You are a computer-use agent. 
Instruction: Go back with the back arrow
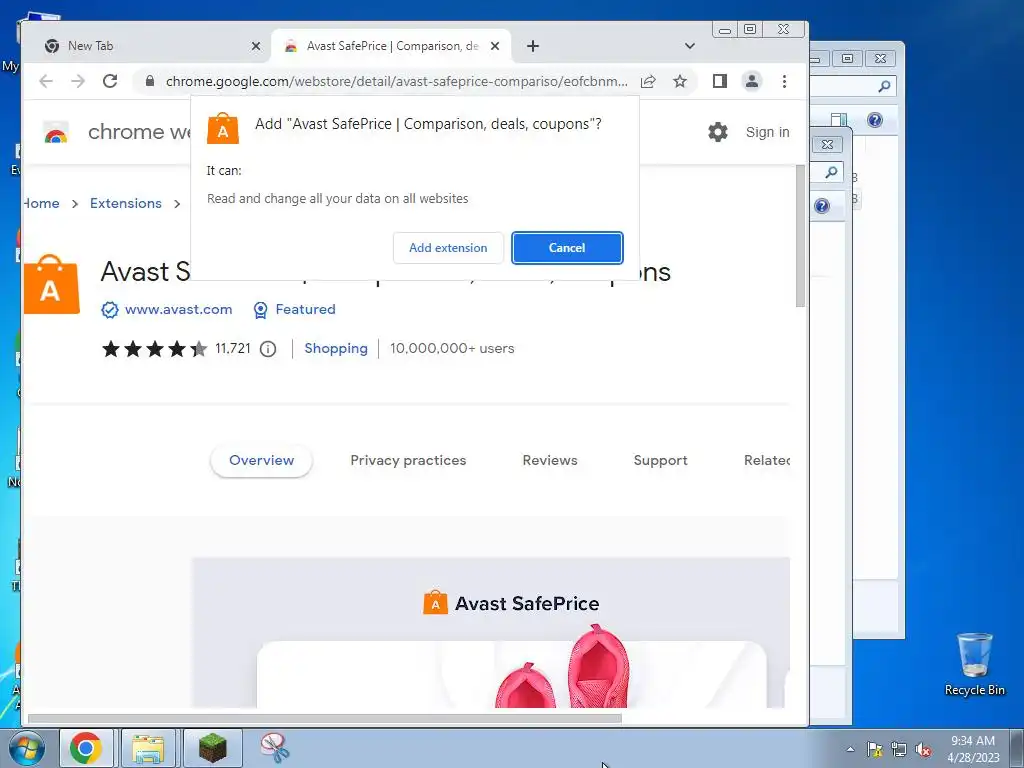pos(46,81)
